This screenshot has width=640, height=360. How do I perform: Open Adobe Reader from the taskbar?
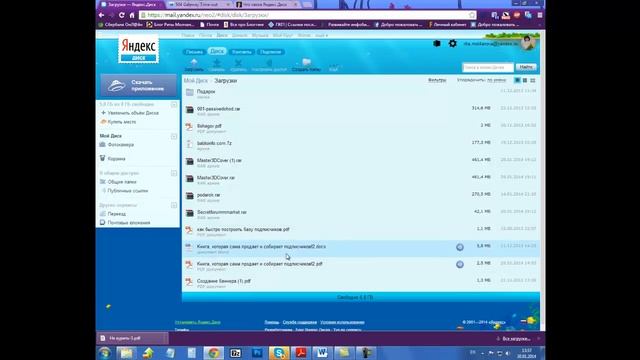click(301, 353)
